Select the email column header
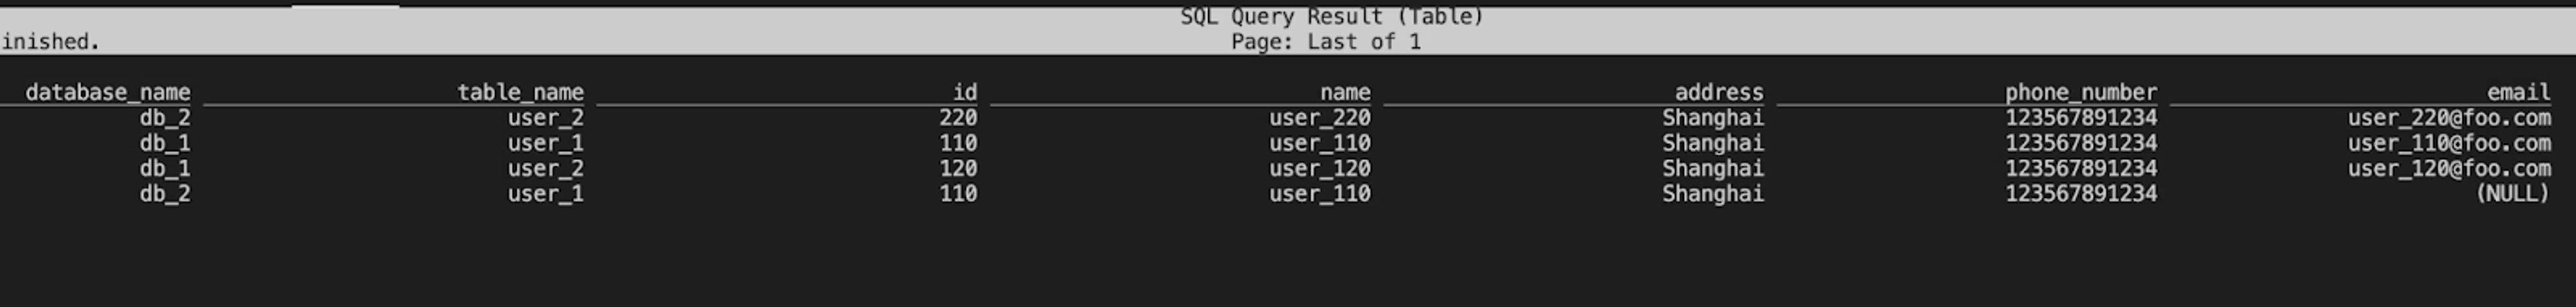The height and width of the screenshot is (307, 2576). [2519, 93]
